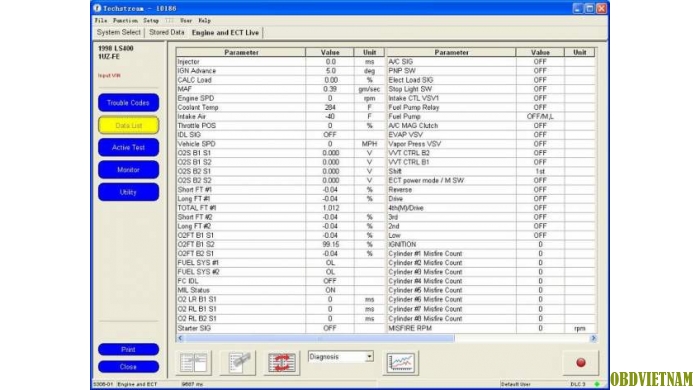
Task: Click the split data list view icon
Action: click(194, 362)
